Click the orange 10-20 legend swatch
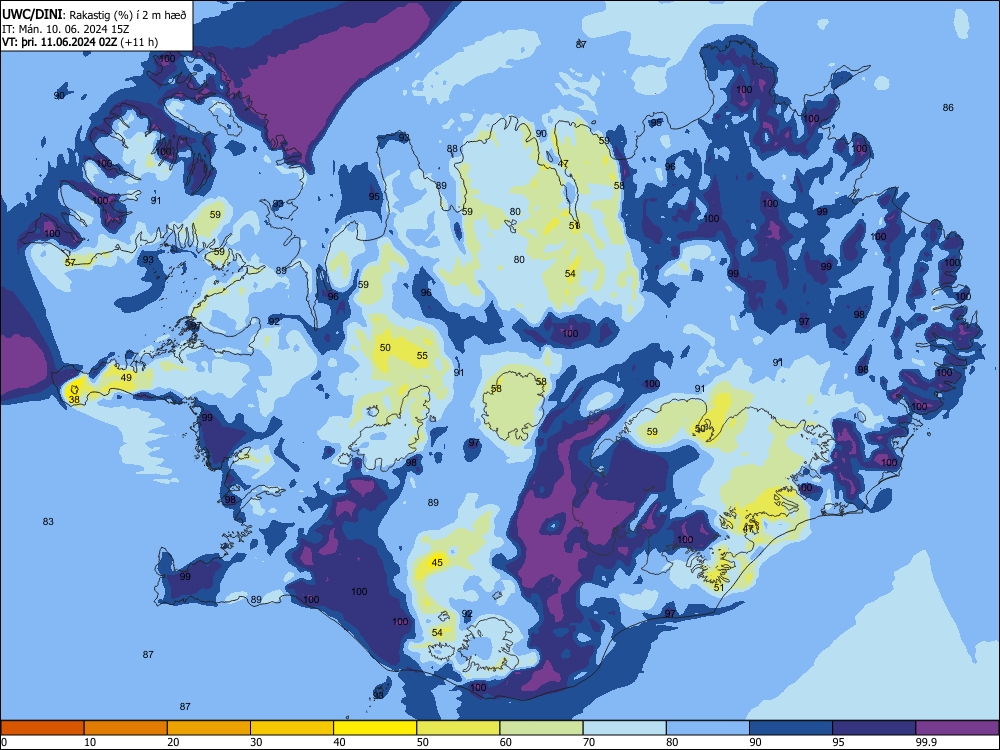The height and width of the screenshot is (750, 1000). coord(126,728)
